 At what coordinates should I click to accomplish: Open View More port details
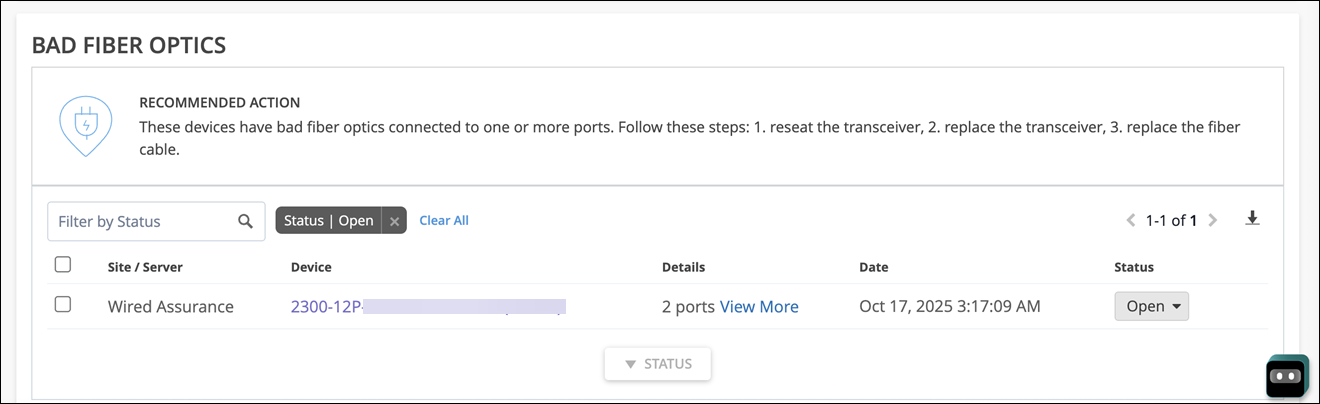(759, 307)
